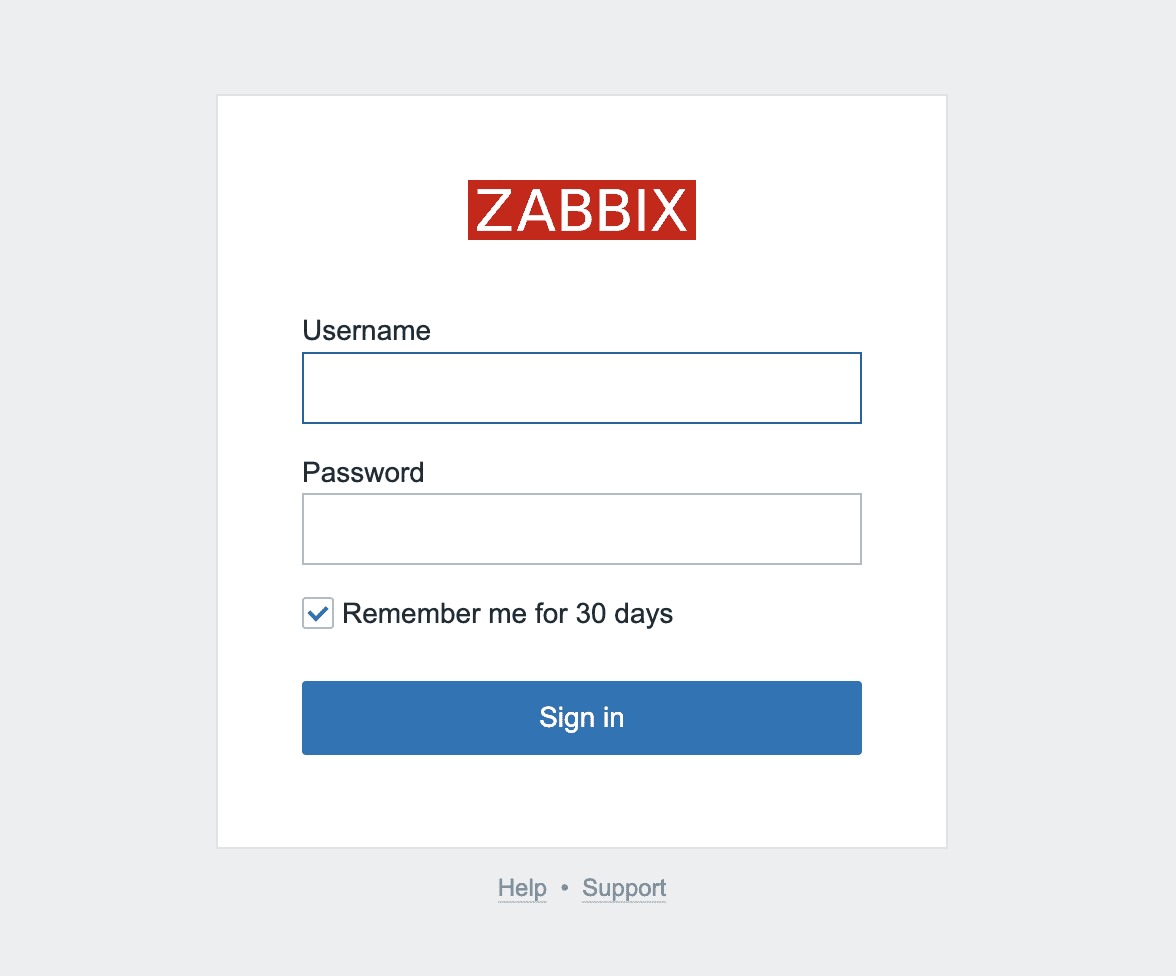
Task: Select the Username field to begin typing
Action: point(581,388)
